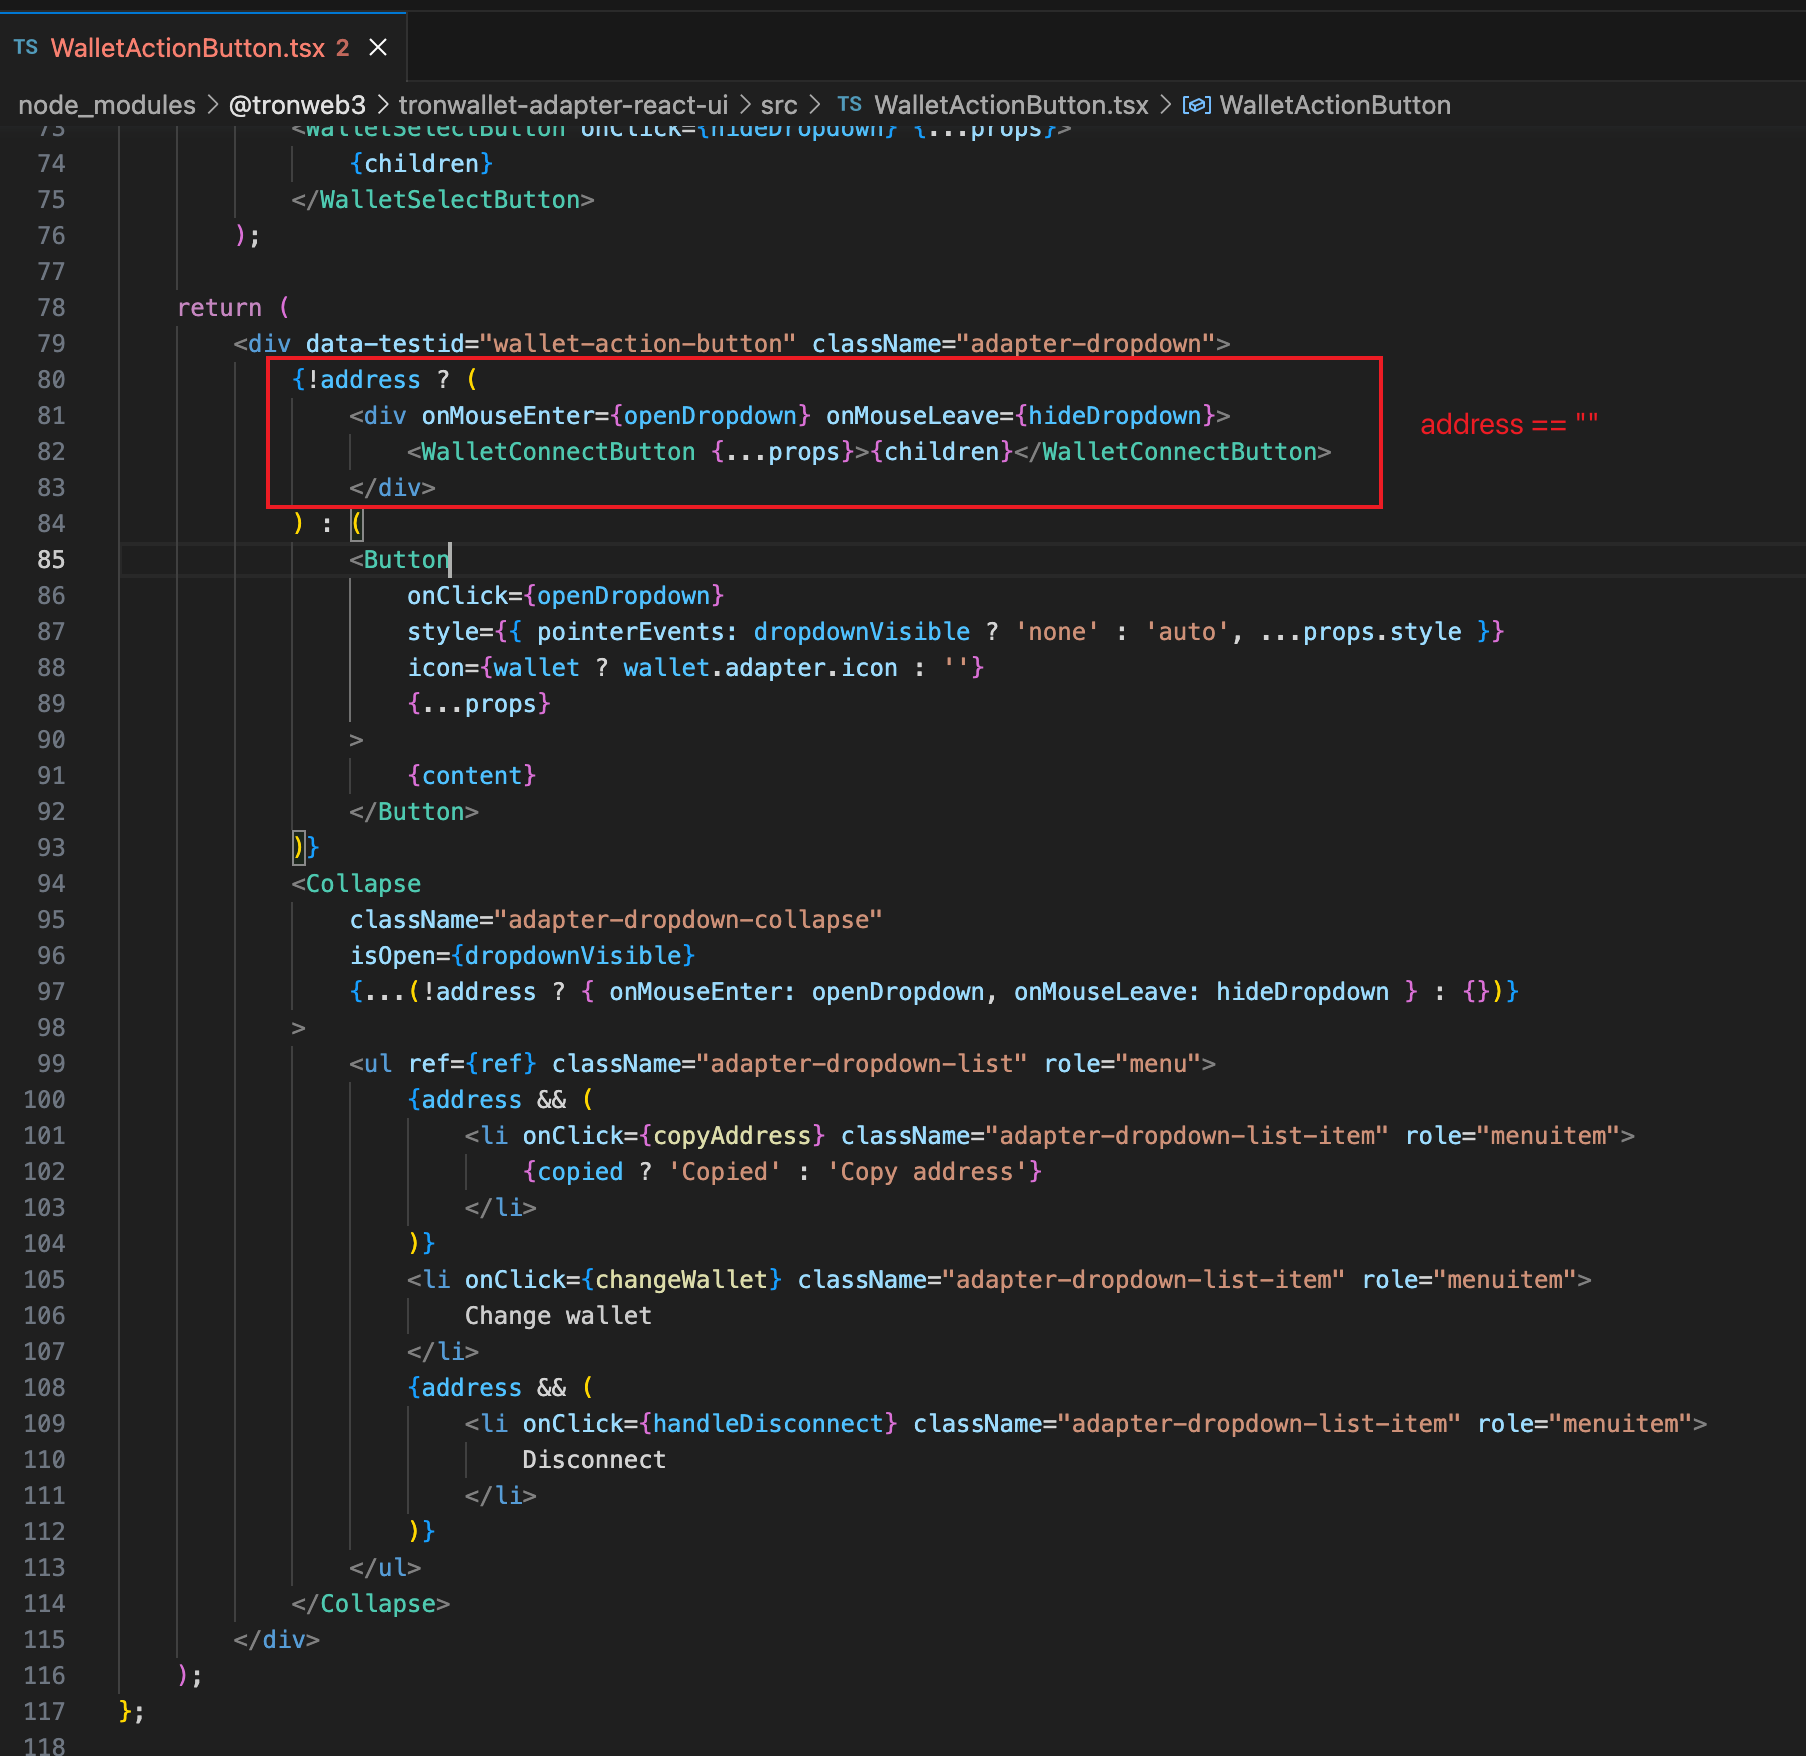Click the symbol icon before WalletActionButton in breadcrumb
The width and height of the screenshot is (1806, 1756).
click(1196, 105)
